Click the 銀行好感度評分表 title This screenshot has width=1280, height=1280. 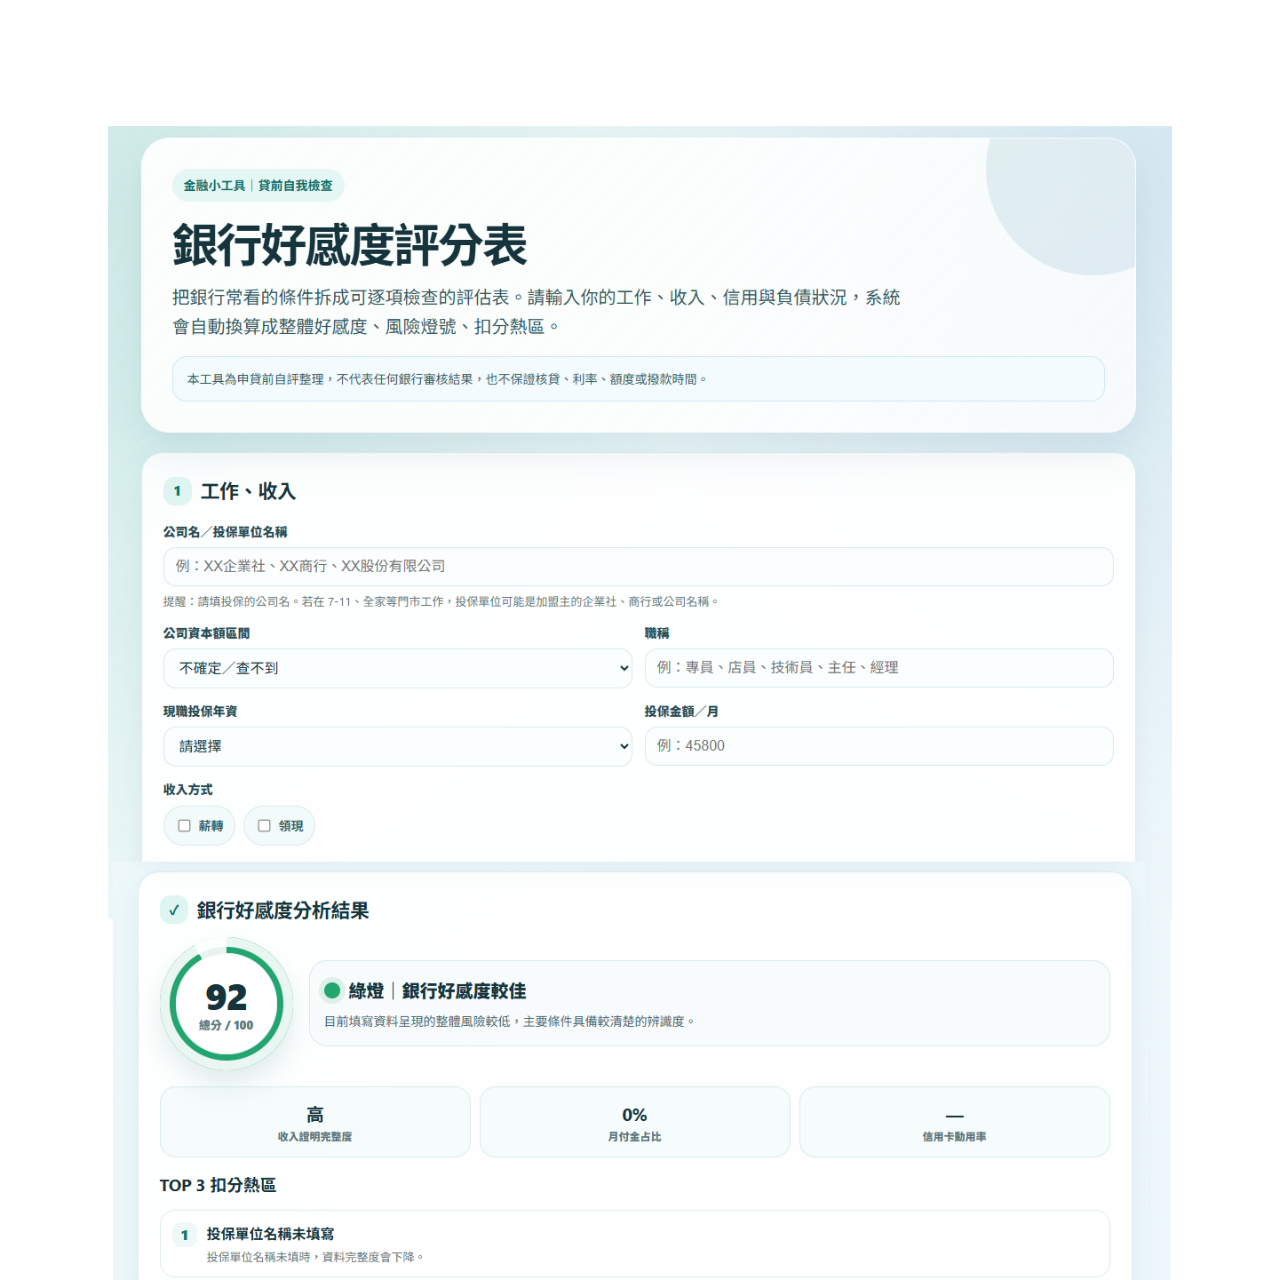pyautogui.click(x=350, y=245)
